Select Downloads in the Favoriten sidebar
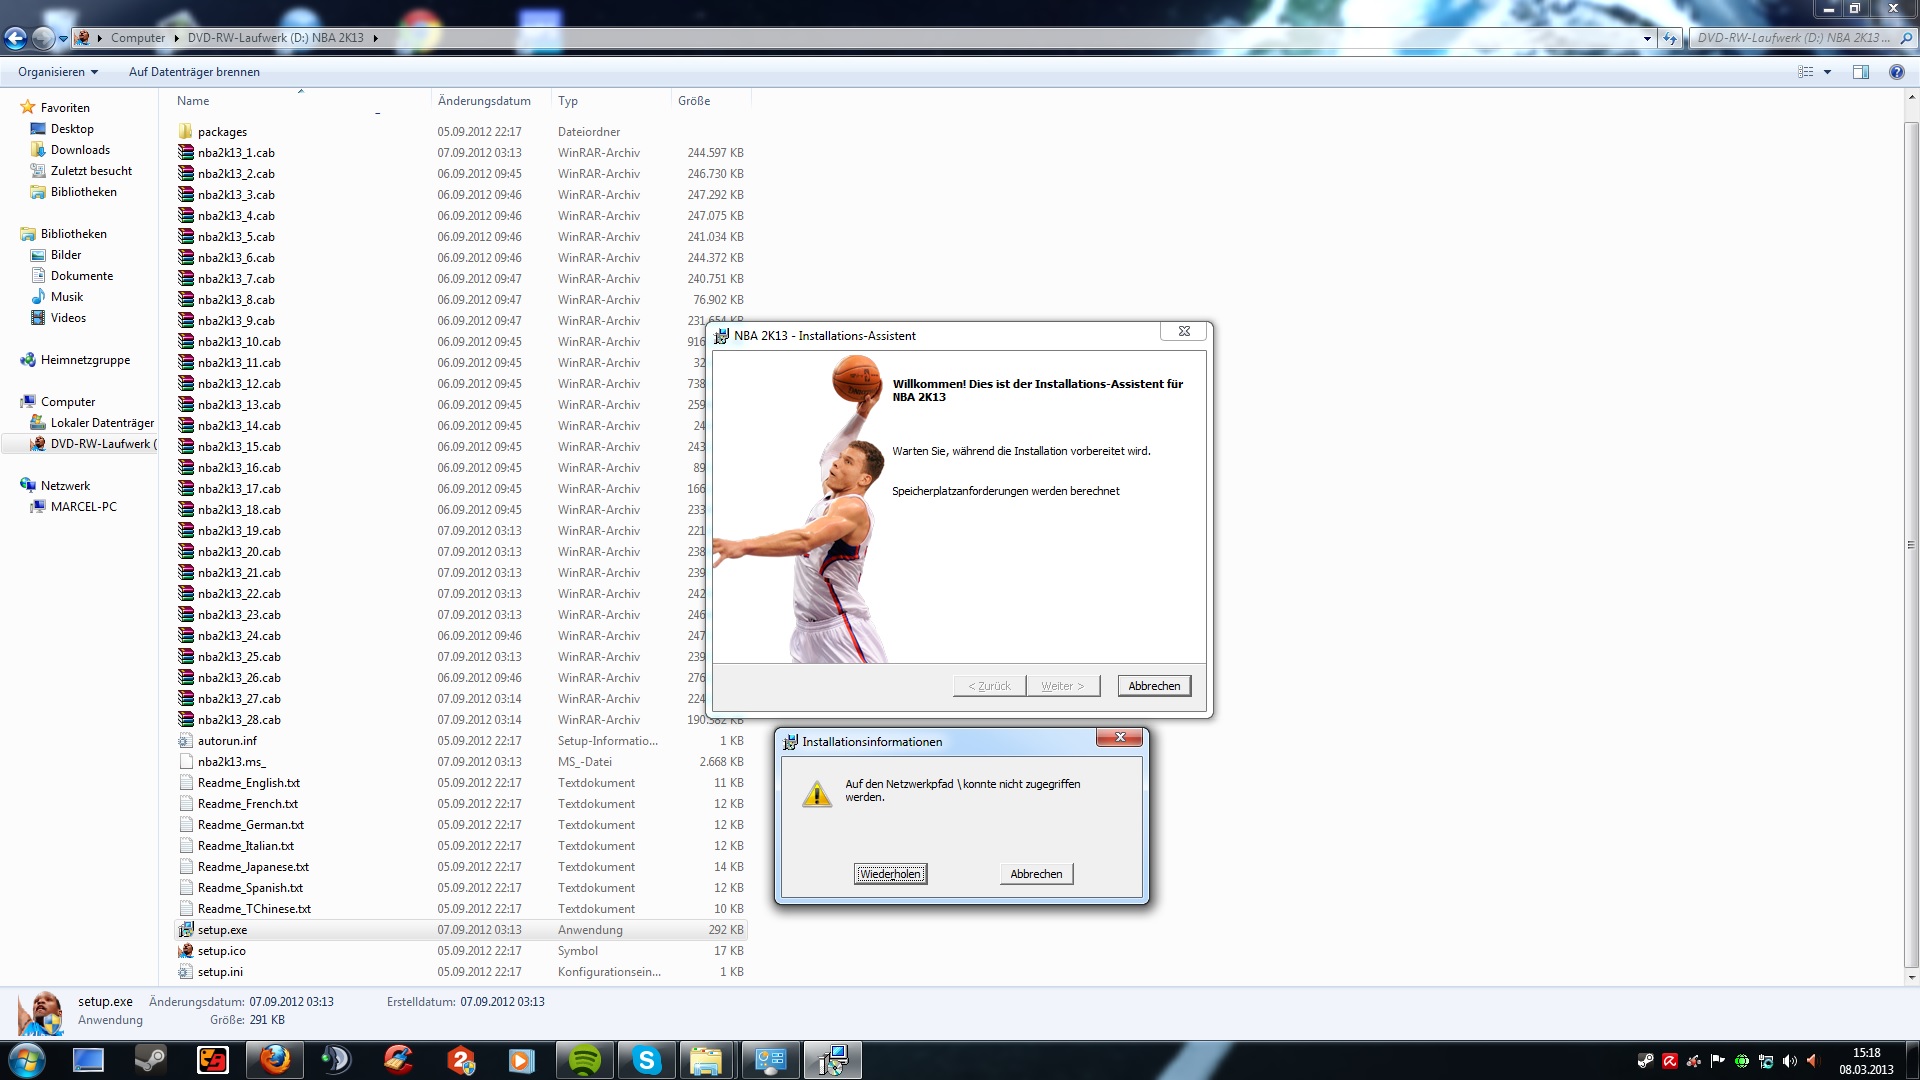The height and width of the screenshot is (1080, 1920). [x=80, y=150]
